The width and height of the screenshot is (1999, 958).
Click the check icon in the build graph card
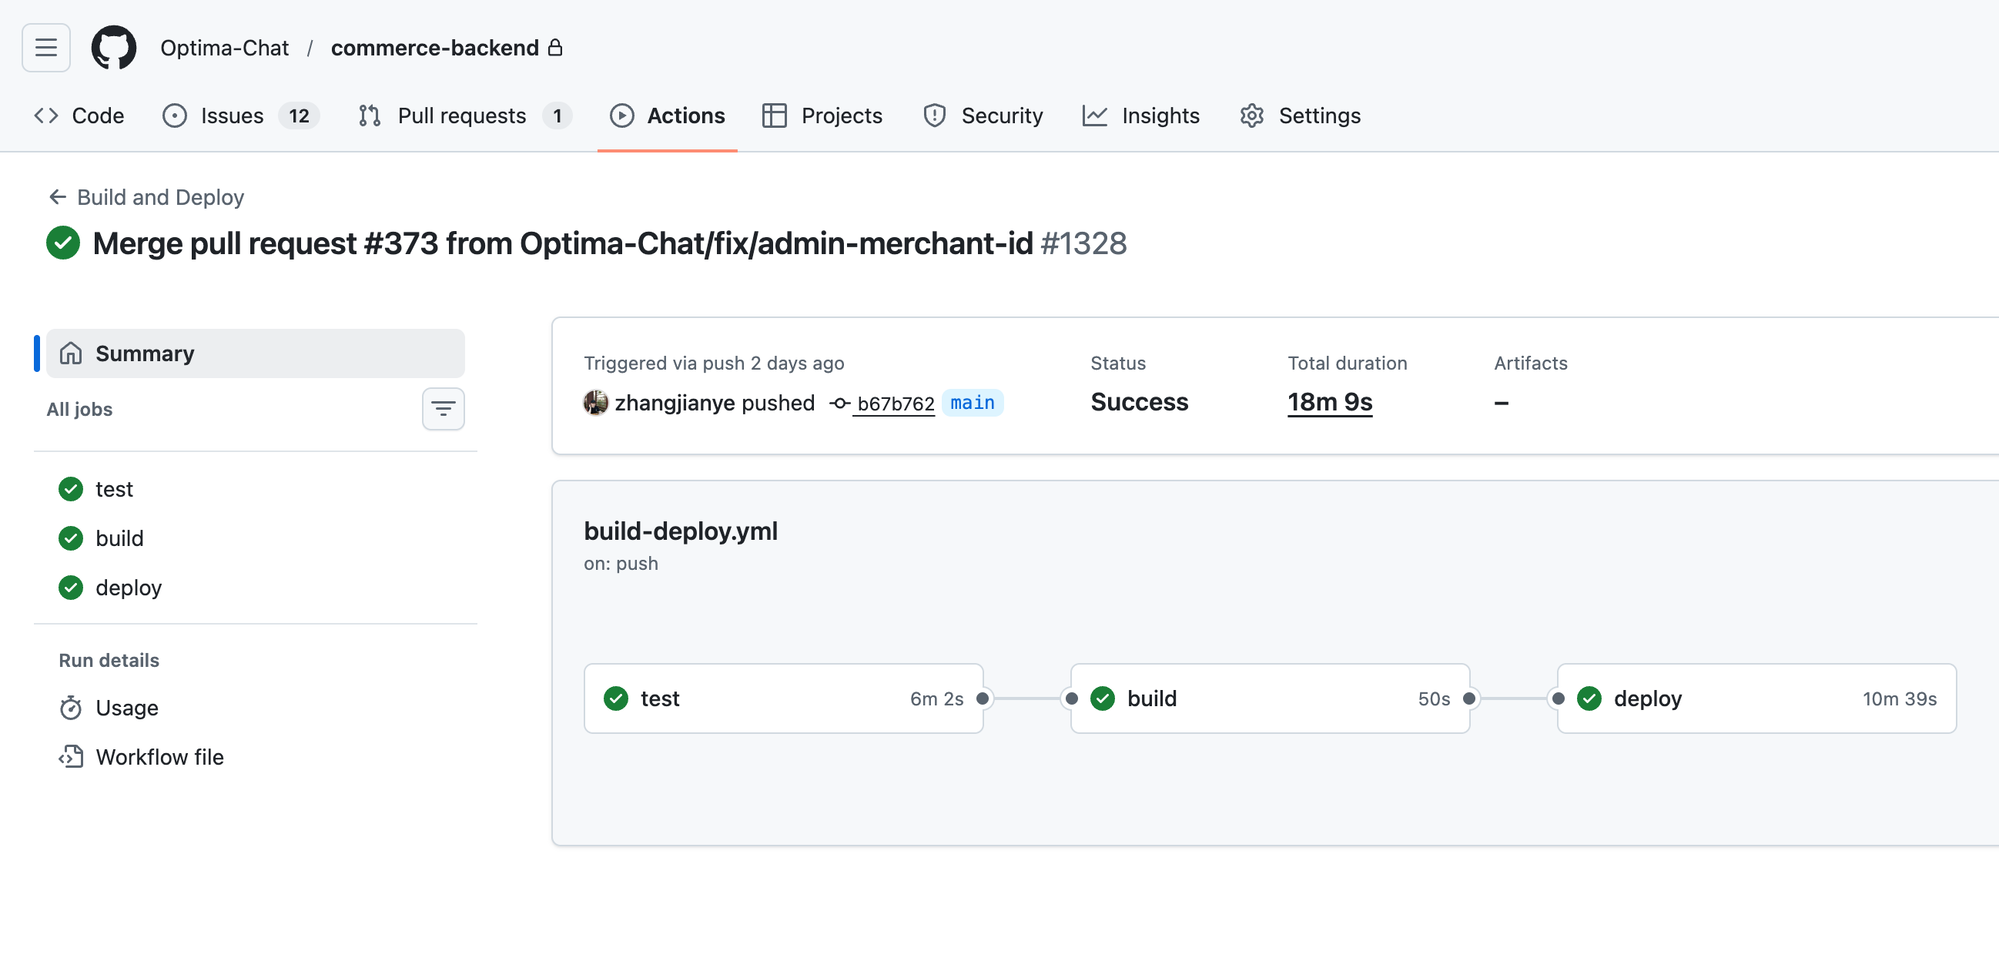[x=1103, y=699]
